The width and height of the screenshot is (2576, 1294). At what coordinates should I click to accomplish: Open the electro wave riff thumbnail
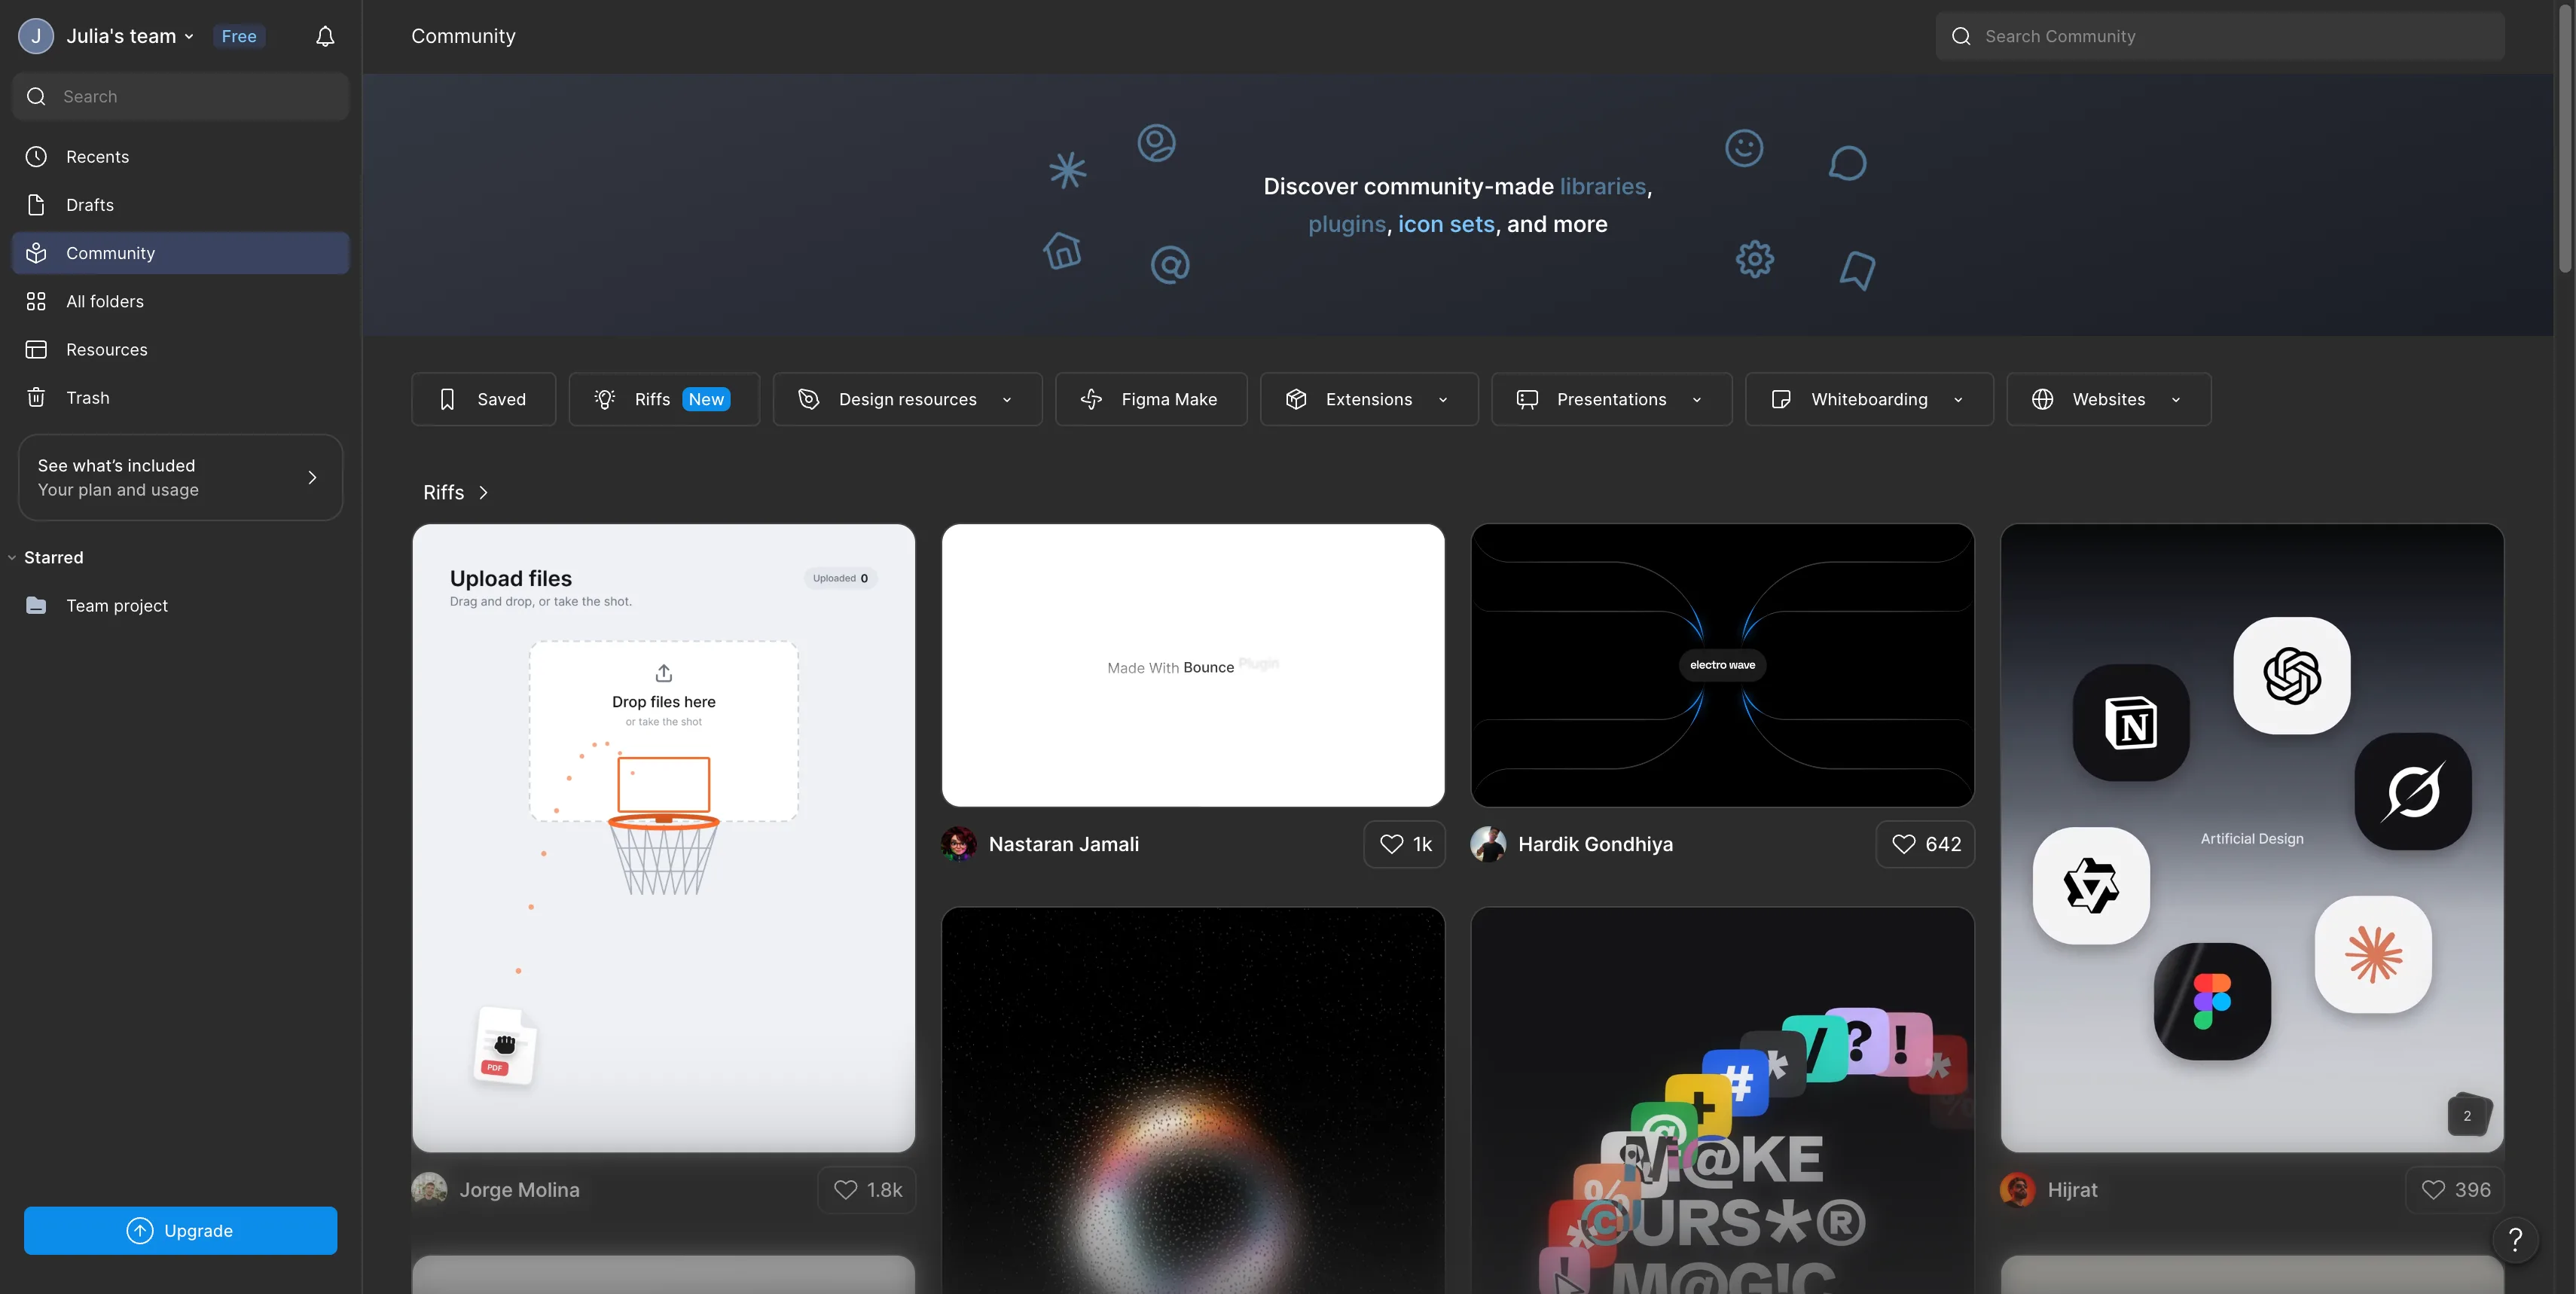tap(1722, 665)
